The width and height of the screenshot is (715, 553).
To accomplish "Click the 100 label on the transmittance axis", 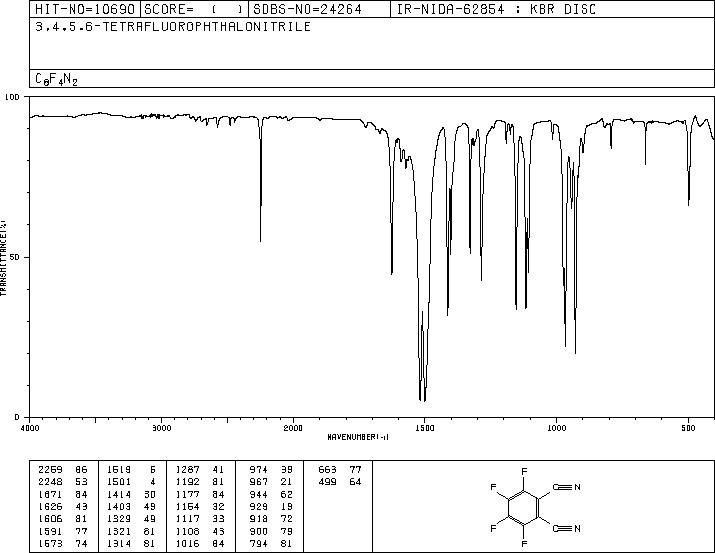I will 12,97.
